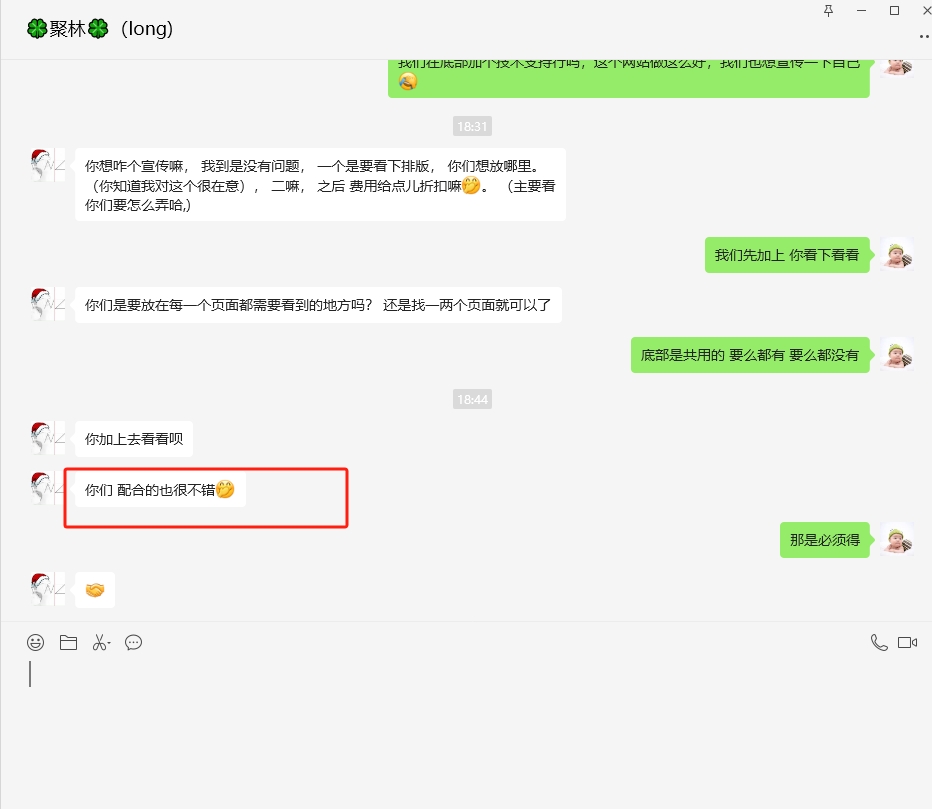Start a video call
932x809 pixels.
[x=907, y=643]
